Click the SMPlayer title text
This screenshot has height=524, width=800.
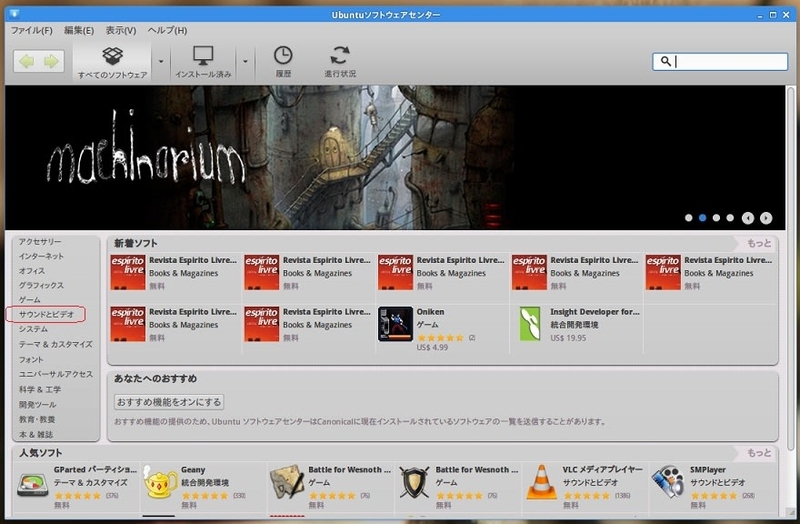(x=708, y=469)
